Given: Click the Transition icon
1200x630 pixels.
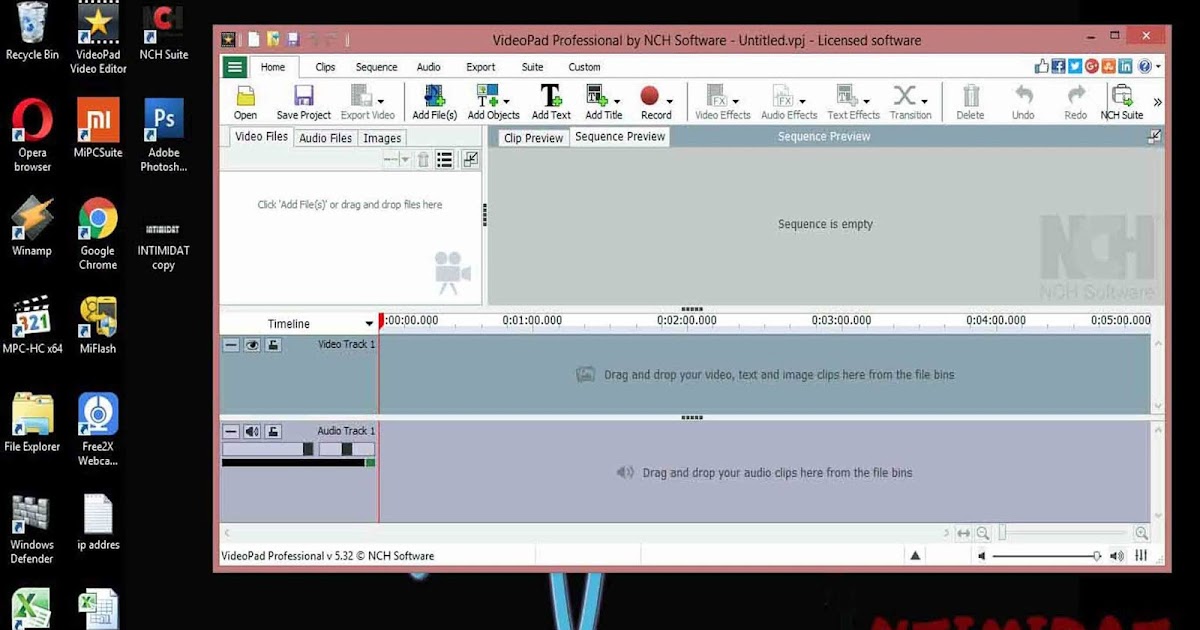Looking at the screenshot, I should pyautogui.click(x=904, y=96).
